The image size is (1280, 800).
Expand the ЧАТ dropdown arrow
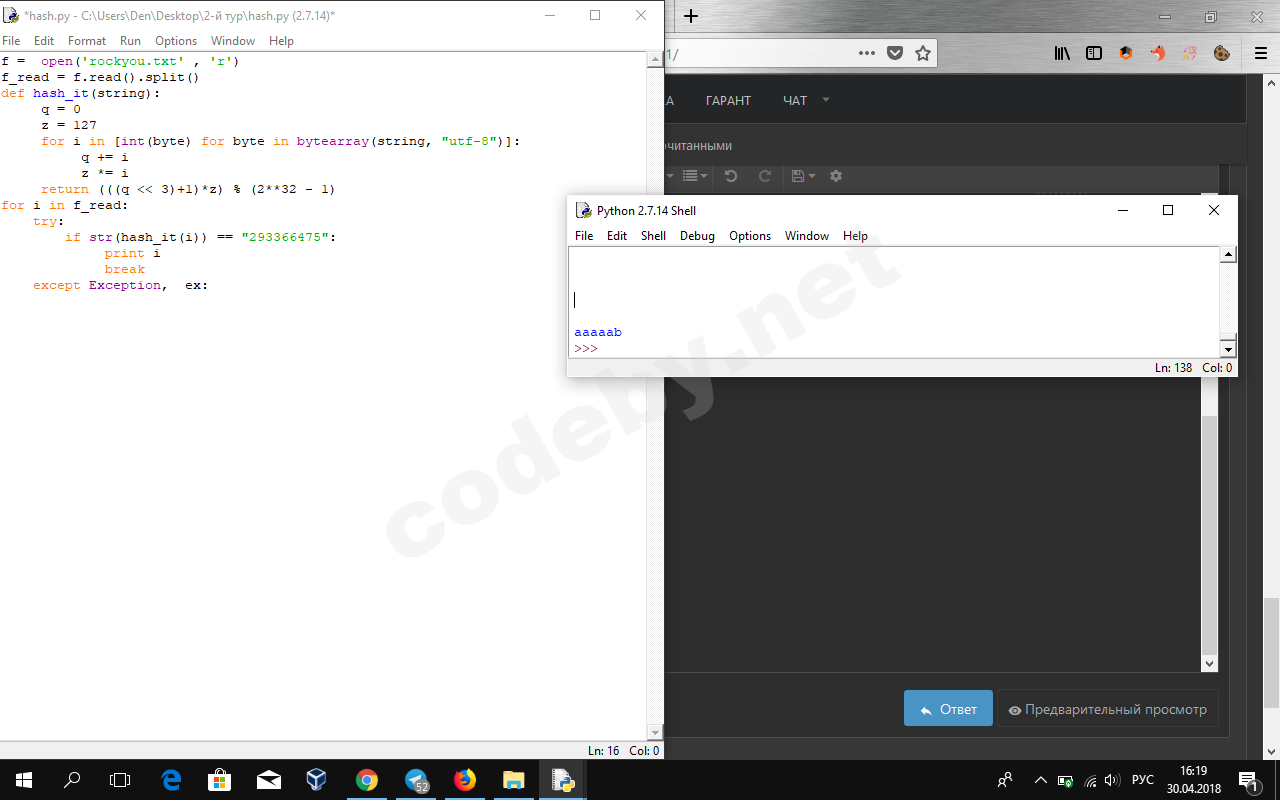point(826,99)
